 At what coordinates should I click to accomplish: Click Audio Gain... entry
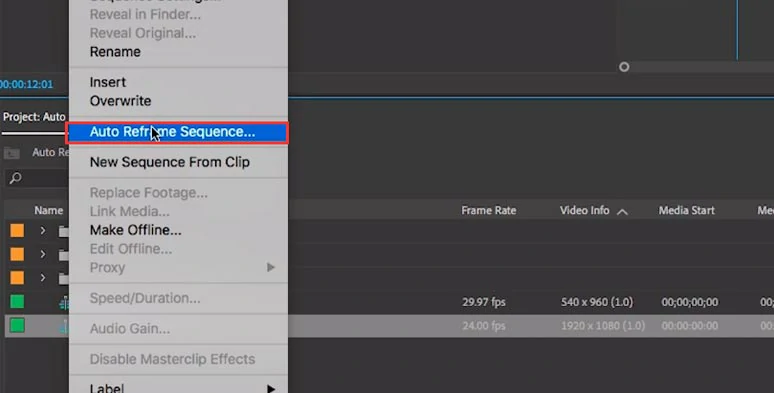[x=130, y=329]
